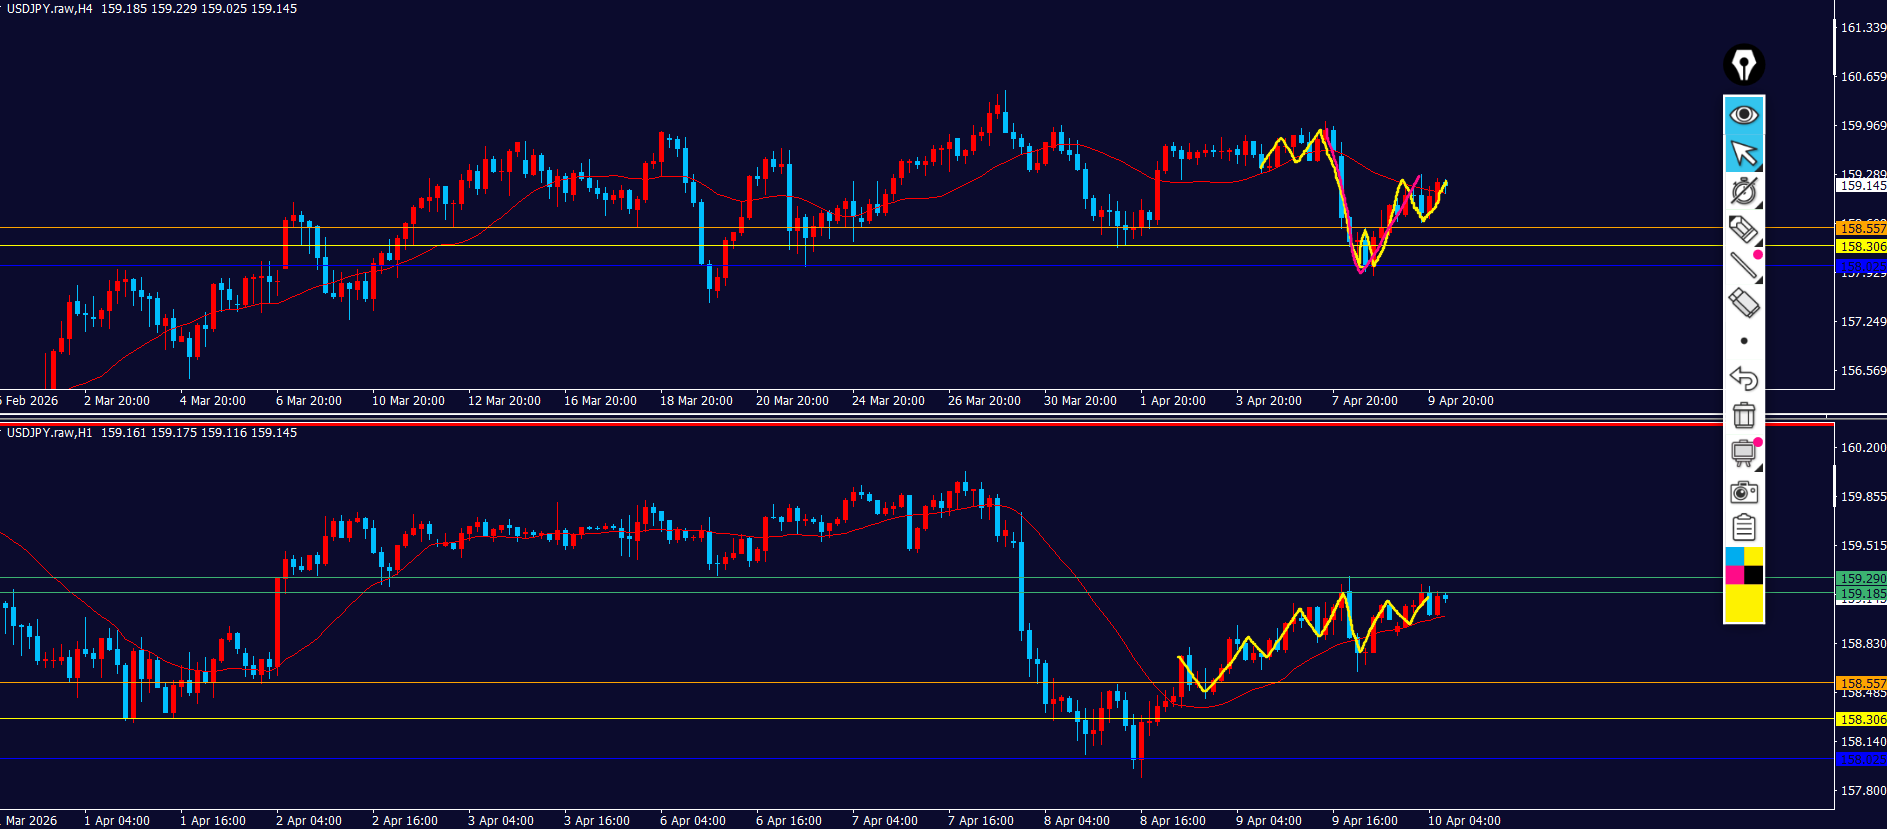This screenshot has width=1887, height=829.
Task: Select the eraser tool
Action: 1743,302
